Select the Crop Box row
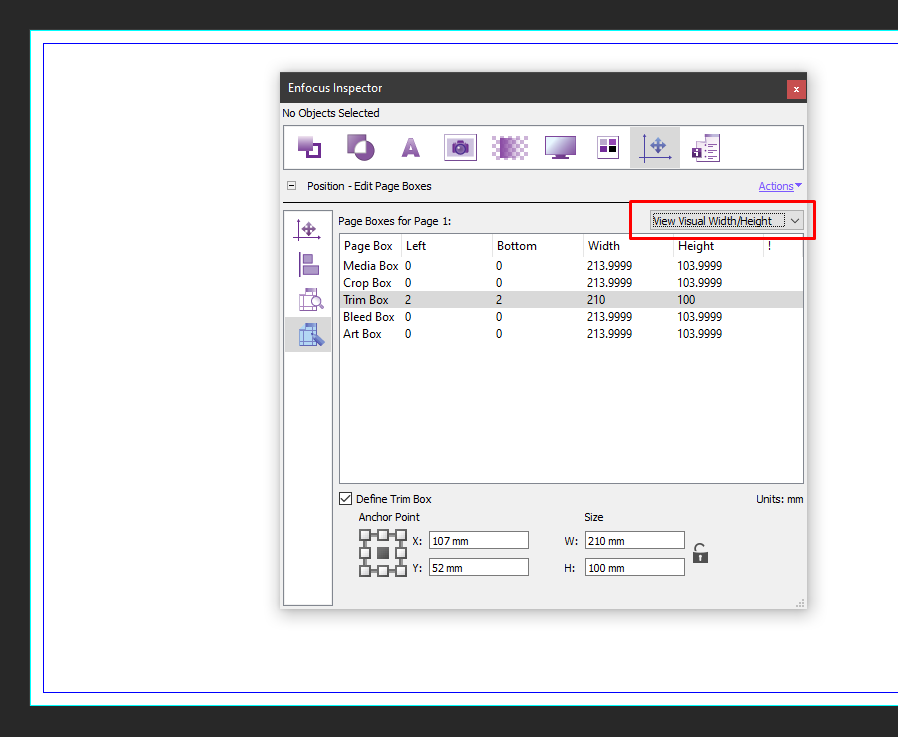898x737 pixels. pos(571,283)
